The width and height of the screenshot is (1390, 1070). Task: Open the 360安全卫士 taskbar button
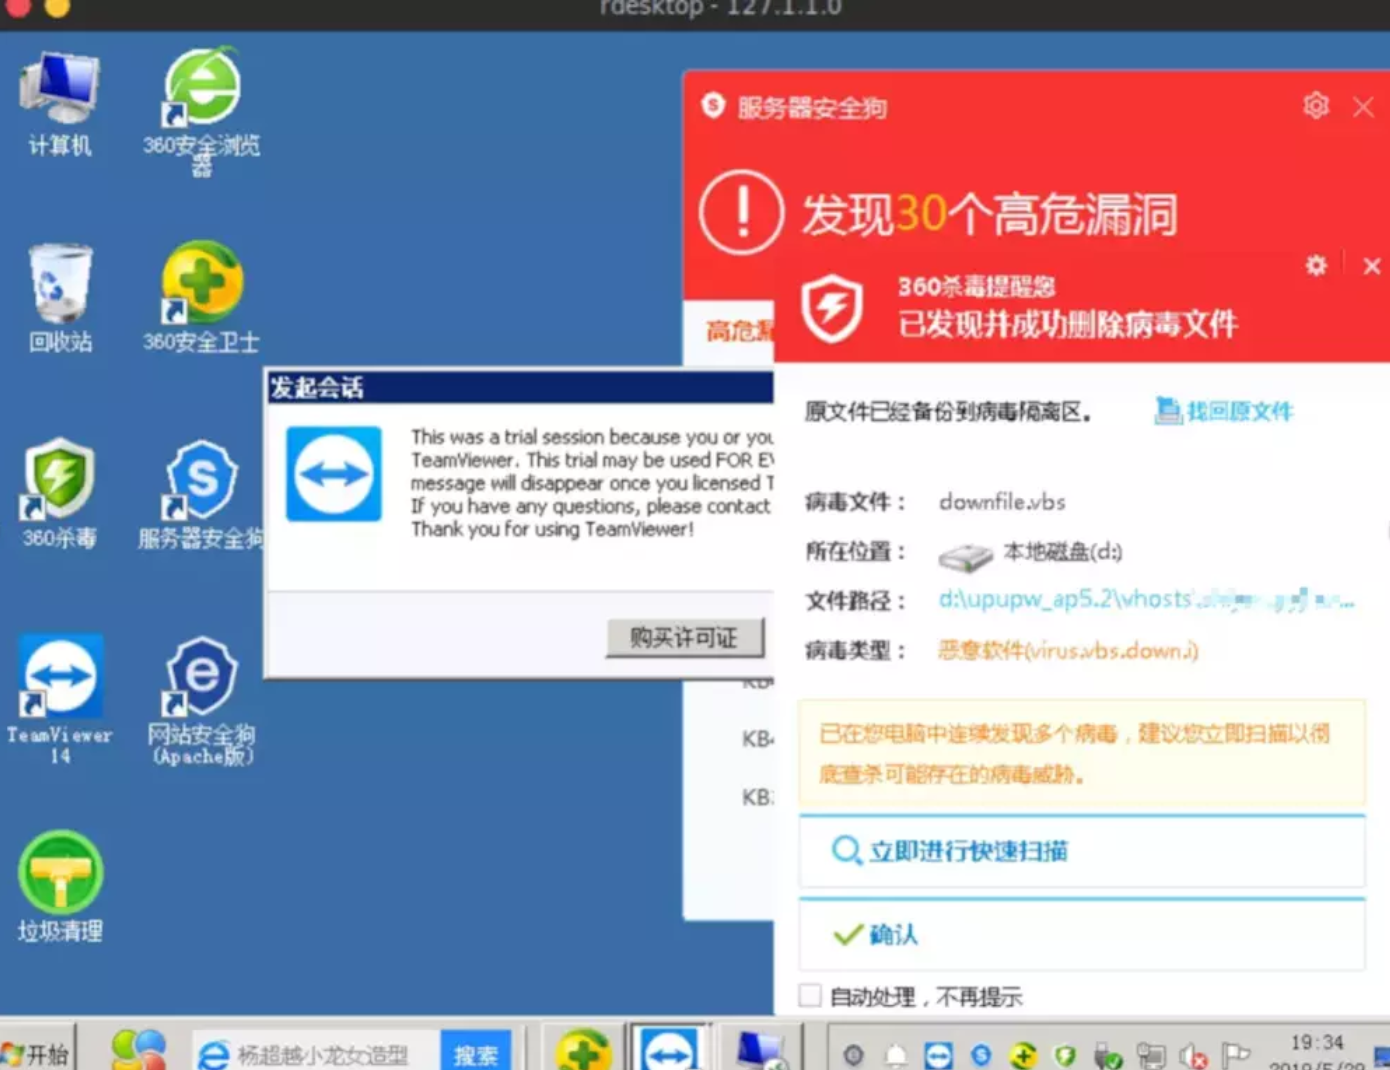583,1052
